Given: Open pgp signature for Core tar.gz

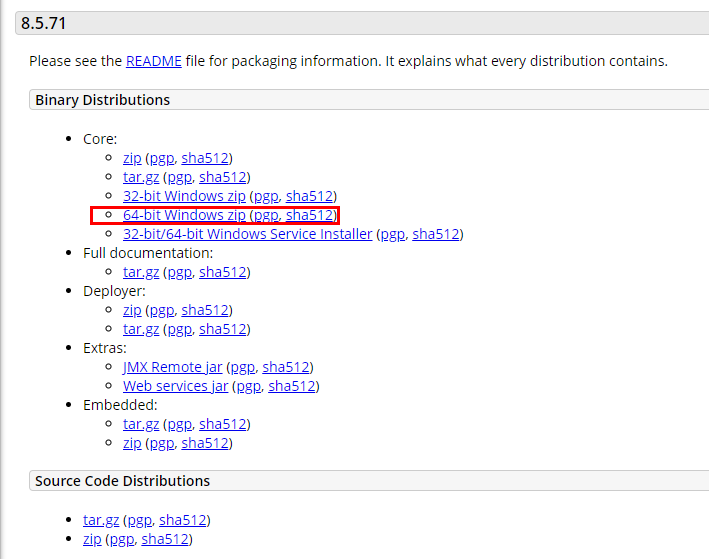Looking at the screenshot, I should (x=180, y=177).
